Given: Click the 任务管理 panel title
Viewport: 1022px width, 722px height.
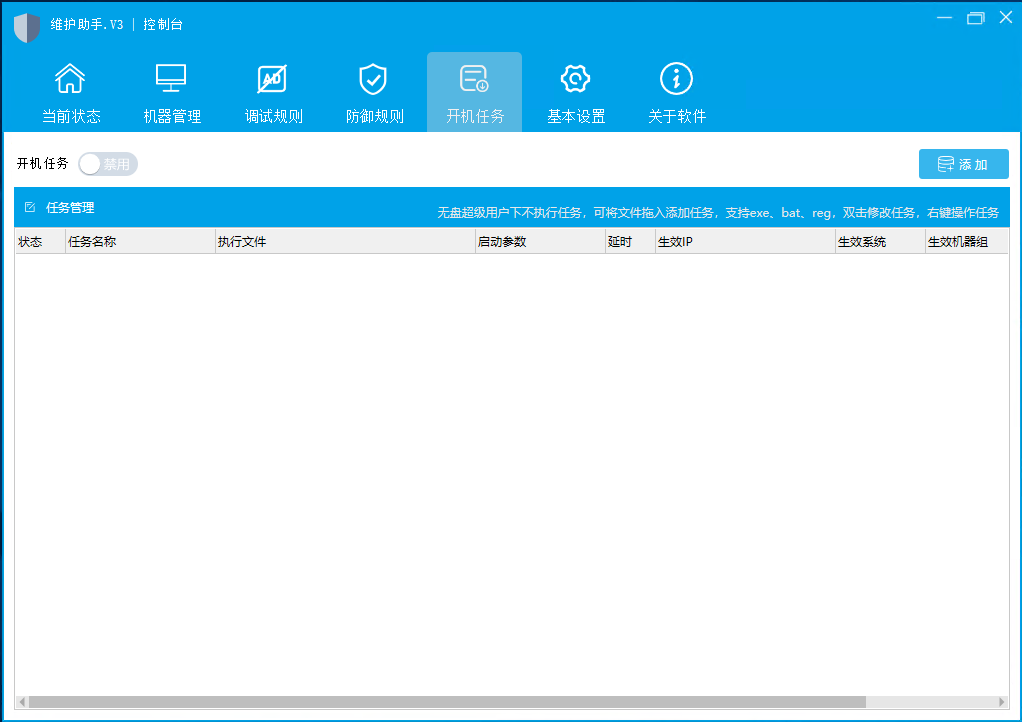Looking at the screenshot, I should point(70,208).
